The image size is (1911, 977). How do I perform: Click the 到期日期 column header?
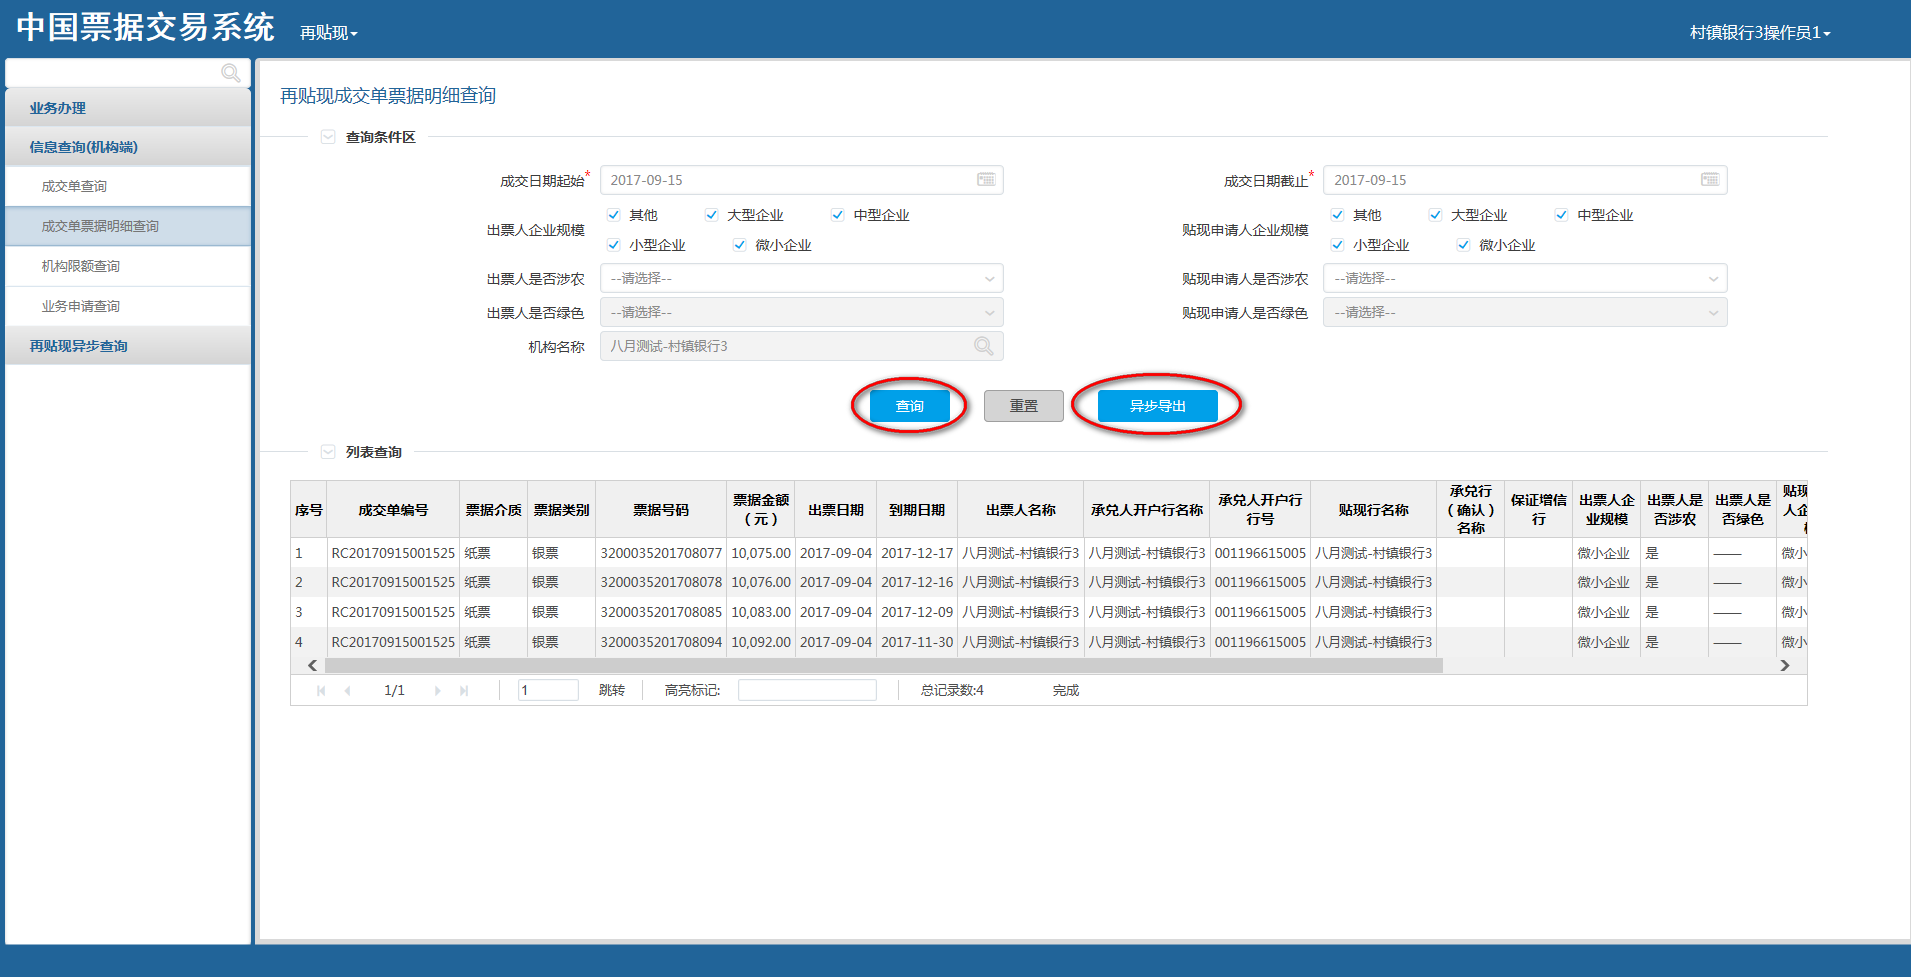pos(917,510)
